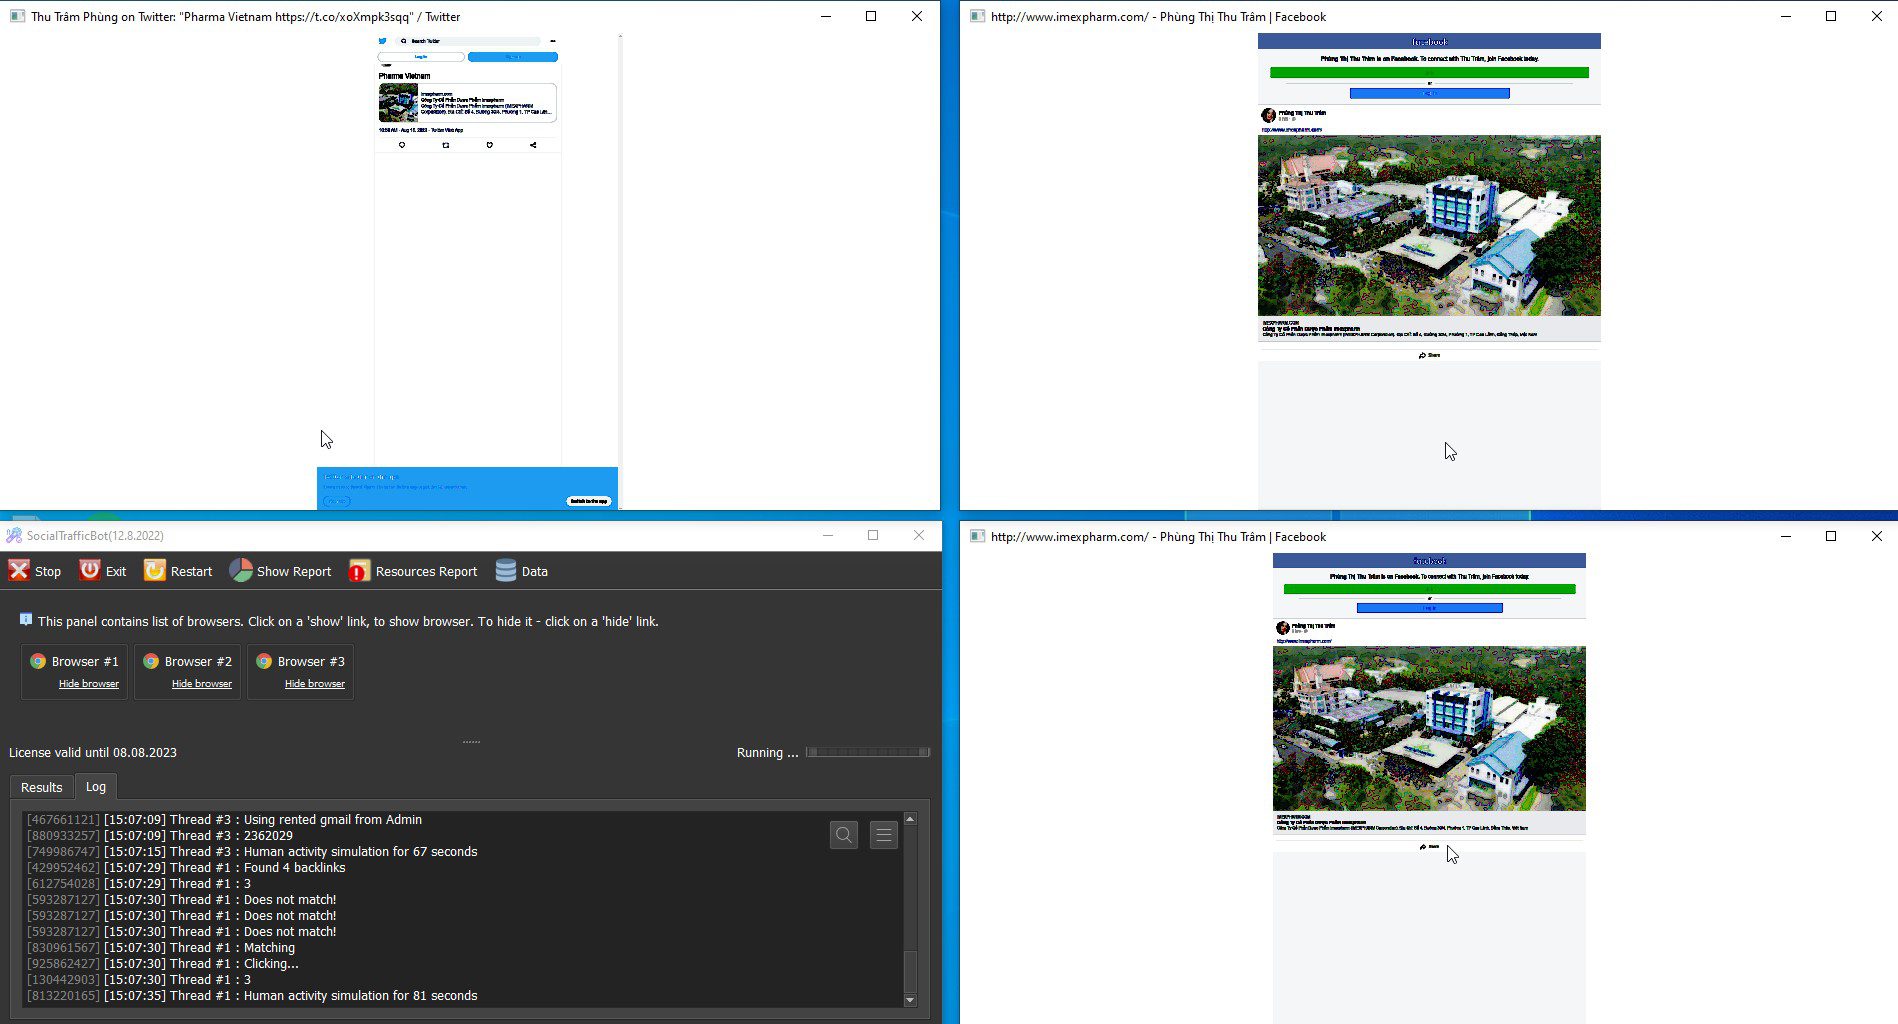This screenshot has height=1024, width=1898.
Task: Click the Running progress bar
Action: coord(868,752)
